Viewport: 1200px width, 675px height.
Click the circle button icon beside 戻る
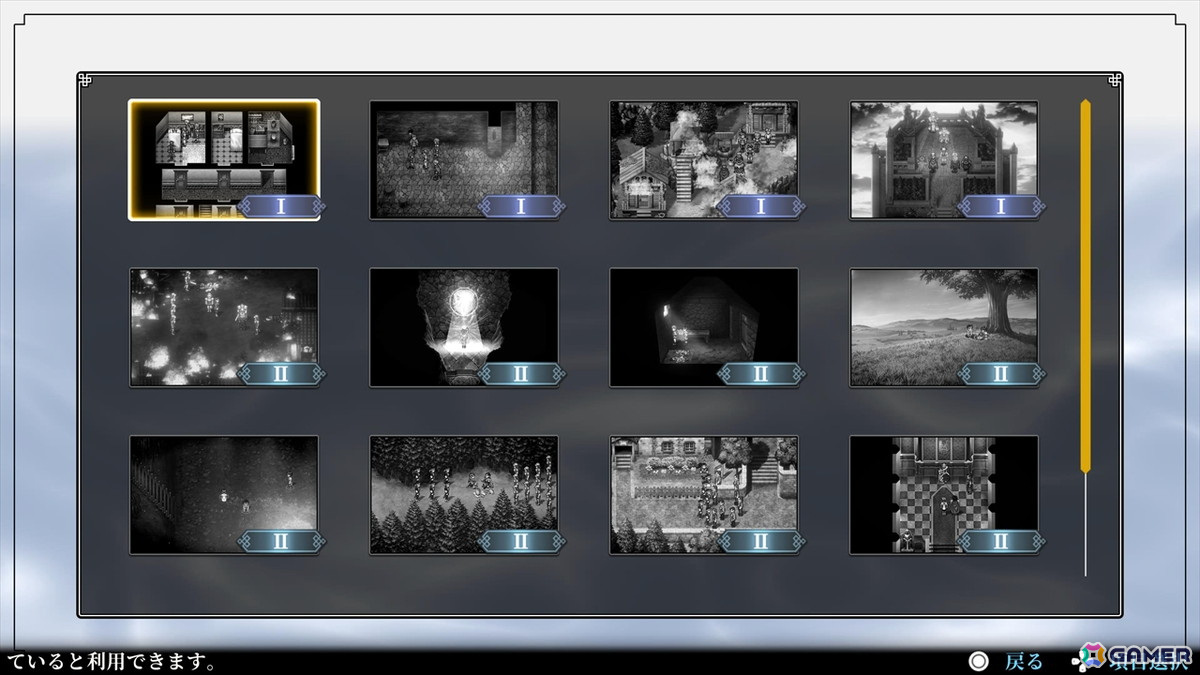click(x=979, y=661)
